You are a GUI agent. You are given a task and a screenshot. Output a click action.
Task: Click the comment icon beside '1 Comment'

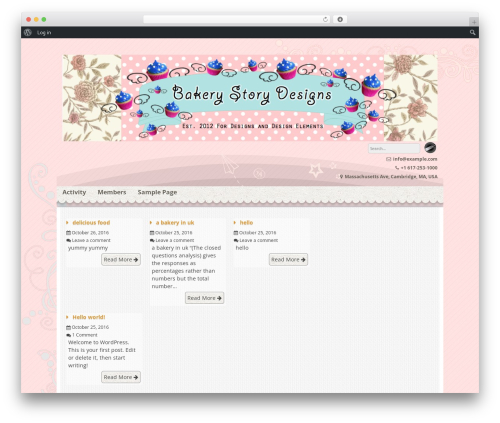coord(69,335)
